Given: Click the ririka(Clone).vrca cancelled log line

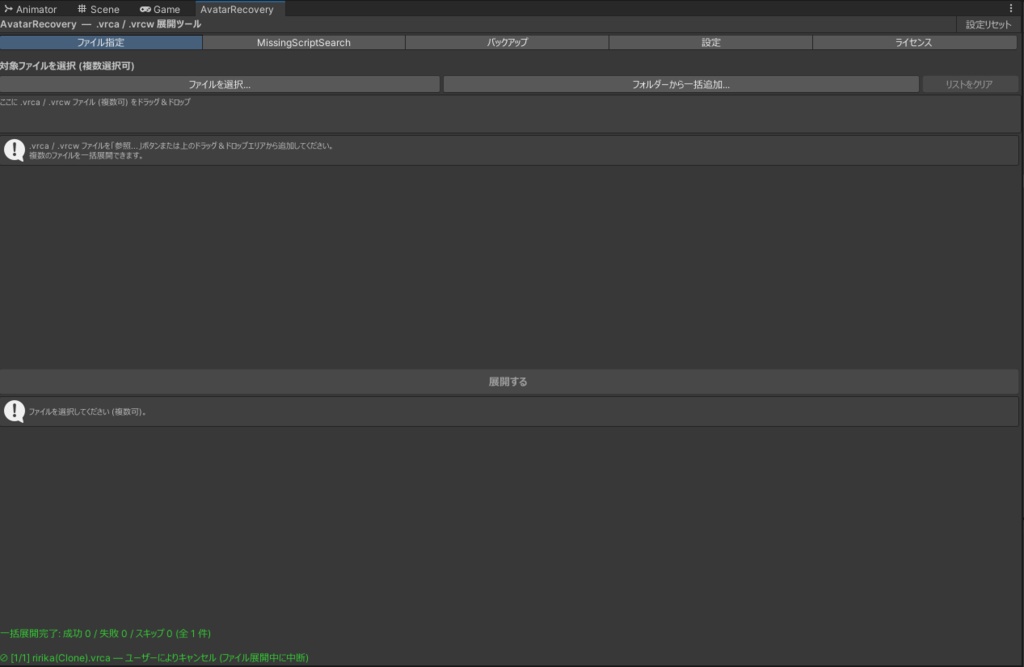Looking at the screenshot, I should 154,657.
